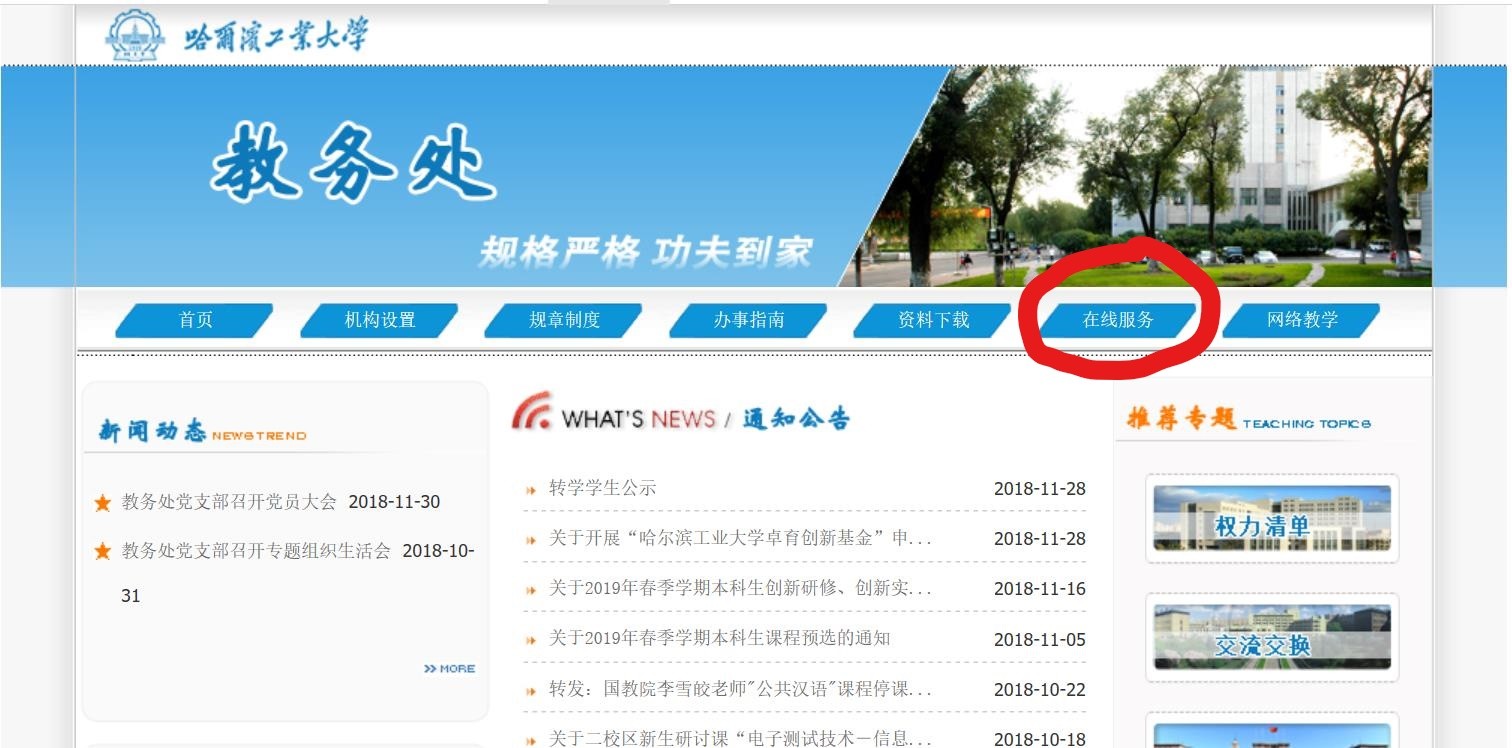Click the star icon beside 召开党员大会
1512x748 pixels.
click(x=102, y=503)
